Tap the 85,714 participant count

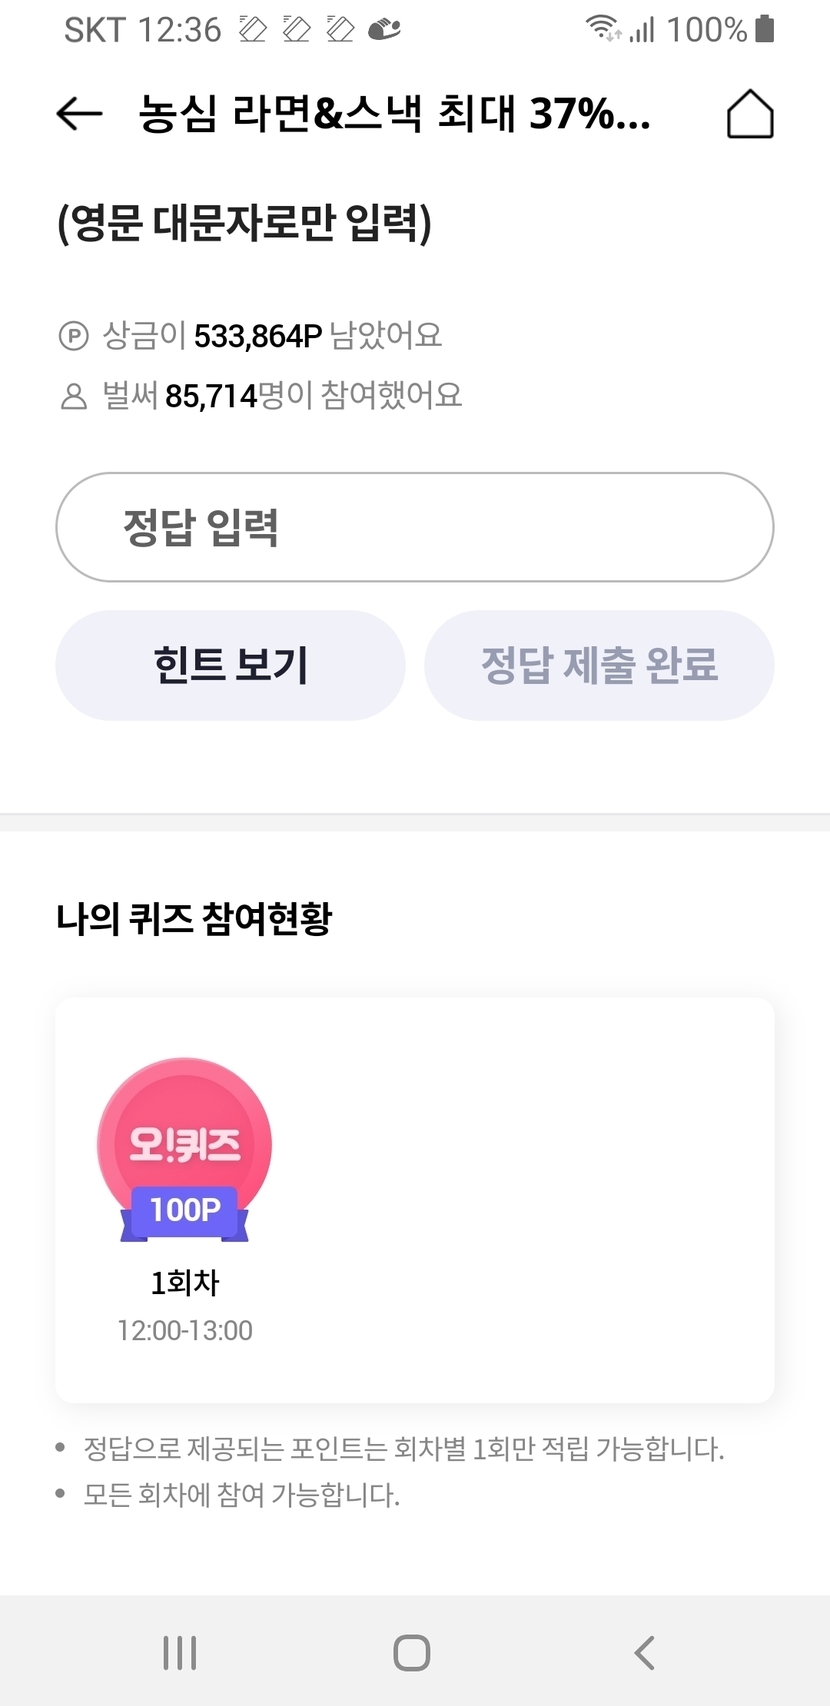(211, 397)
